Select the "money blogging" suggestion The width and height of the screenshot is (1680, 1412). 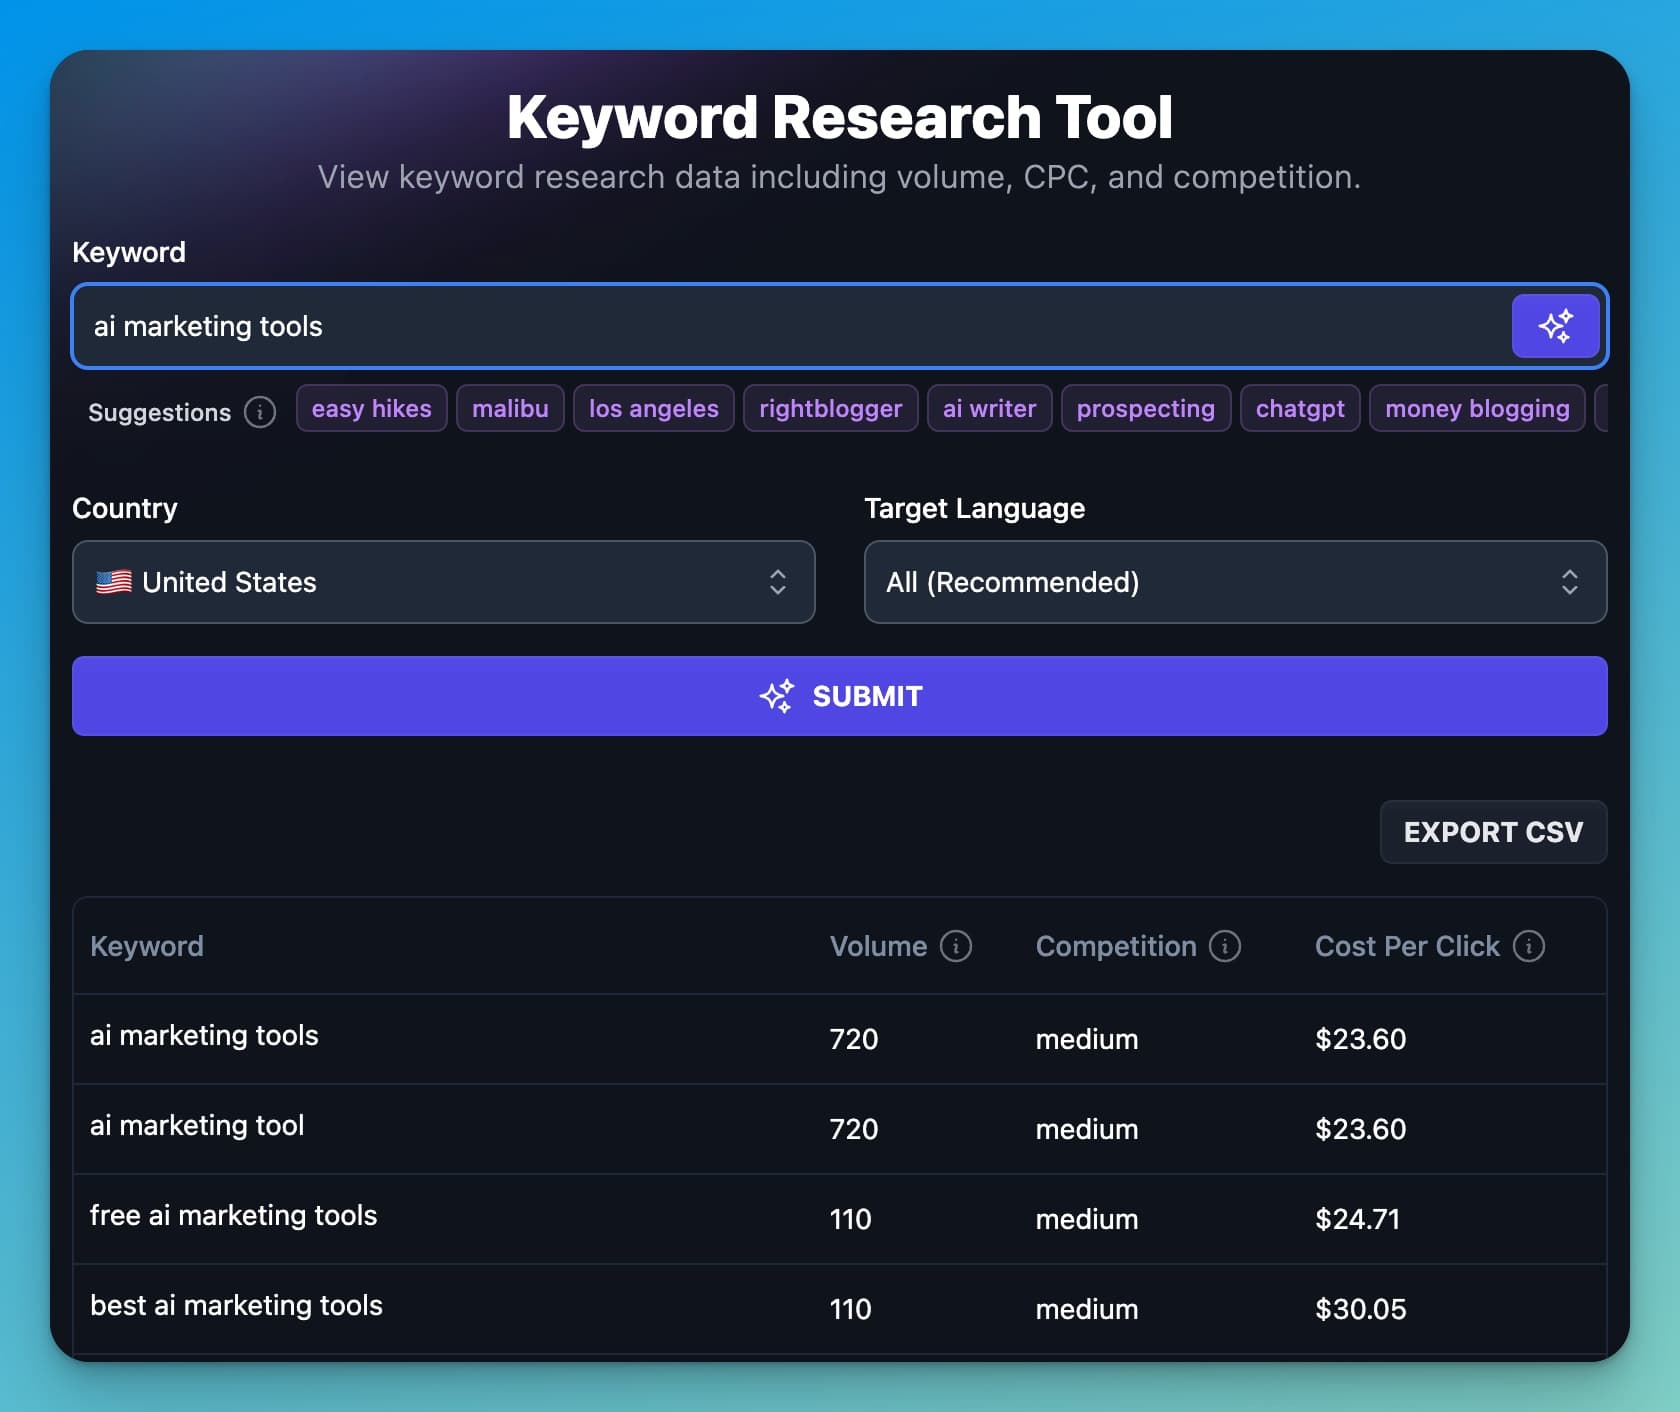point(1476,408)
